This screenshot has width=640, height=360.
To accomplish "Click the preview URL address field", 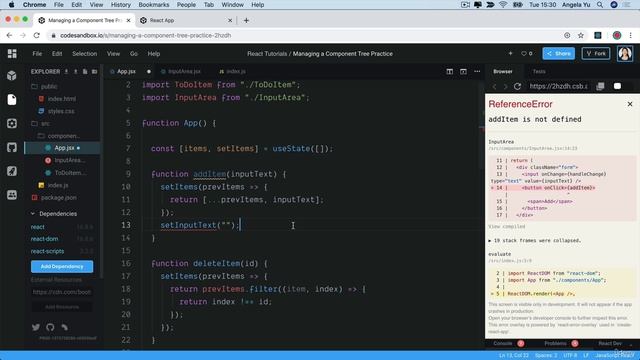I will coord(558,86).
